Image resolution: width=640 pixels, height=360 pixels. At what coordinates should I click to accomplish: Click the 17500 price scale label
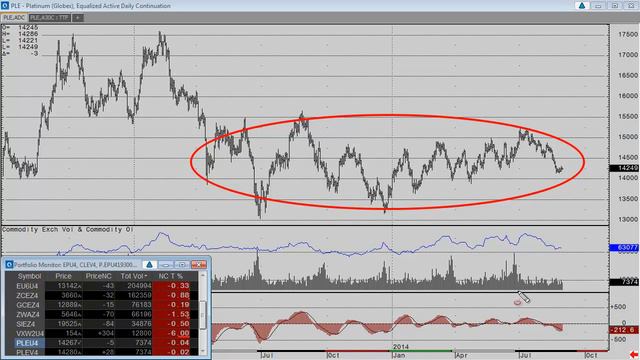click(x=628, y=35)
